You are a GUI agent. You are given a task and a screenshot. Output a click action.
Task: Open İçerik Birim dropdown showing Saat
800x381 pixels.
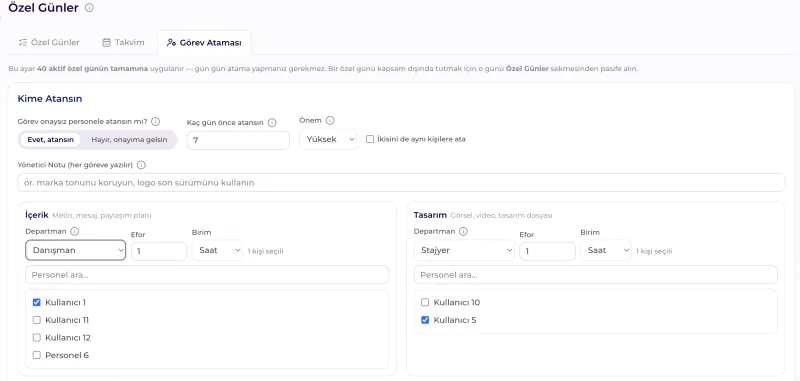click(217, 250)
